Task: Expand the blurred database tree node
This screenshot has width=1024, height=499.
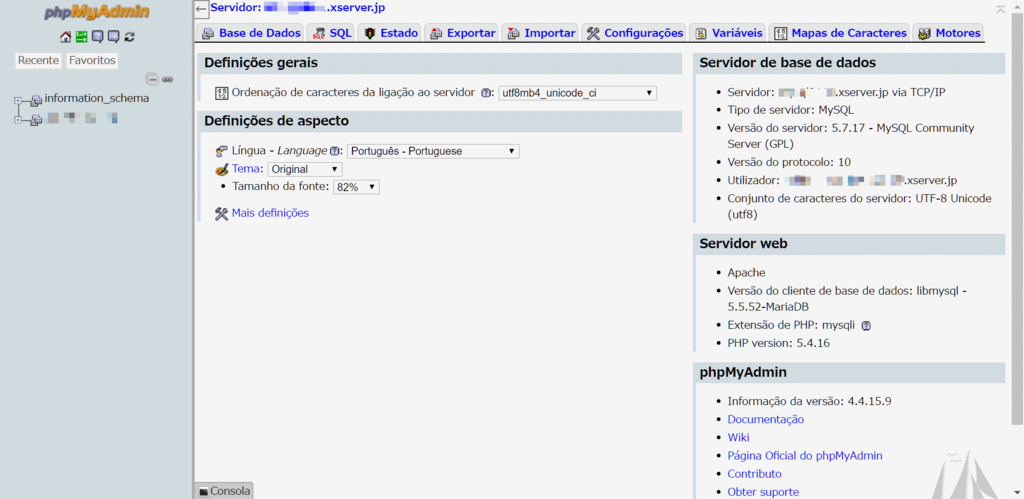Action: click(x=18, y=120)
